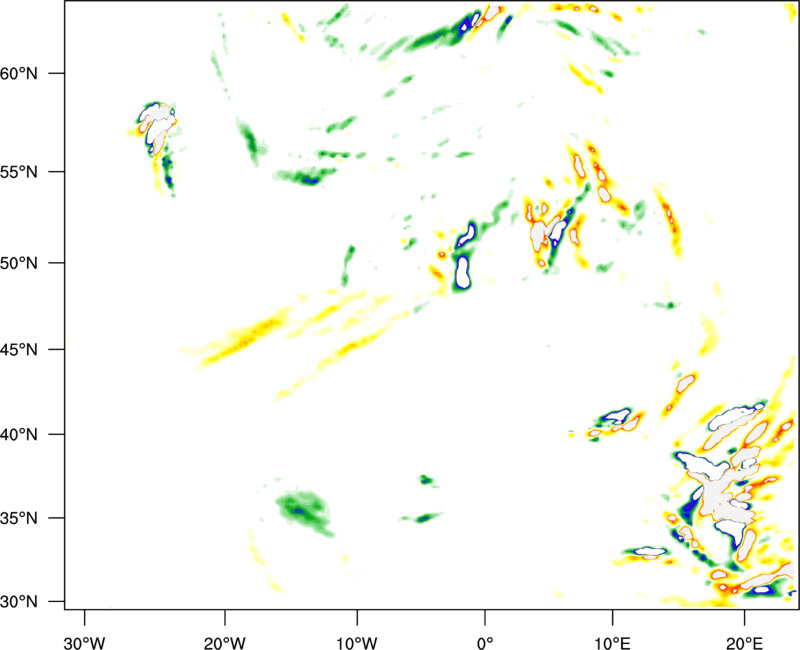Click the 10°E longitude label
800x650 pixels.
pyautogui.click(x=612, y=642)
